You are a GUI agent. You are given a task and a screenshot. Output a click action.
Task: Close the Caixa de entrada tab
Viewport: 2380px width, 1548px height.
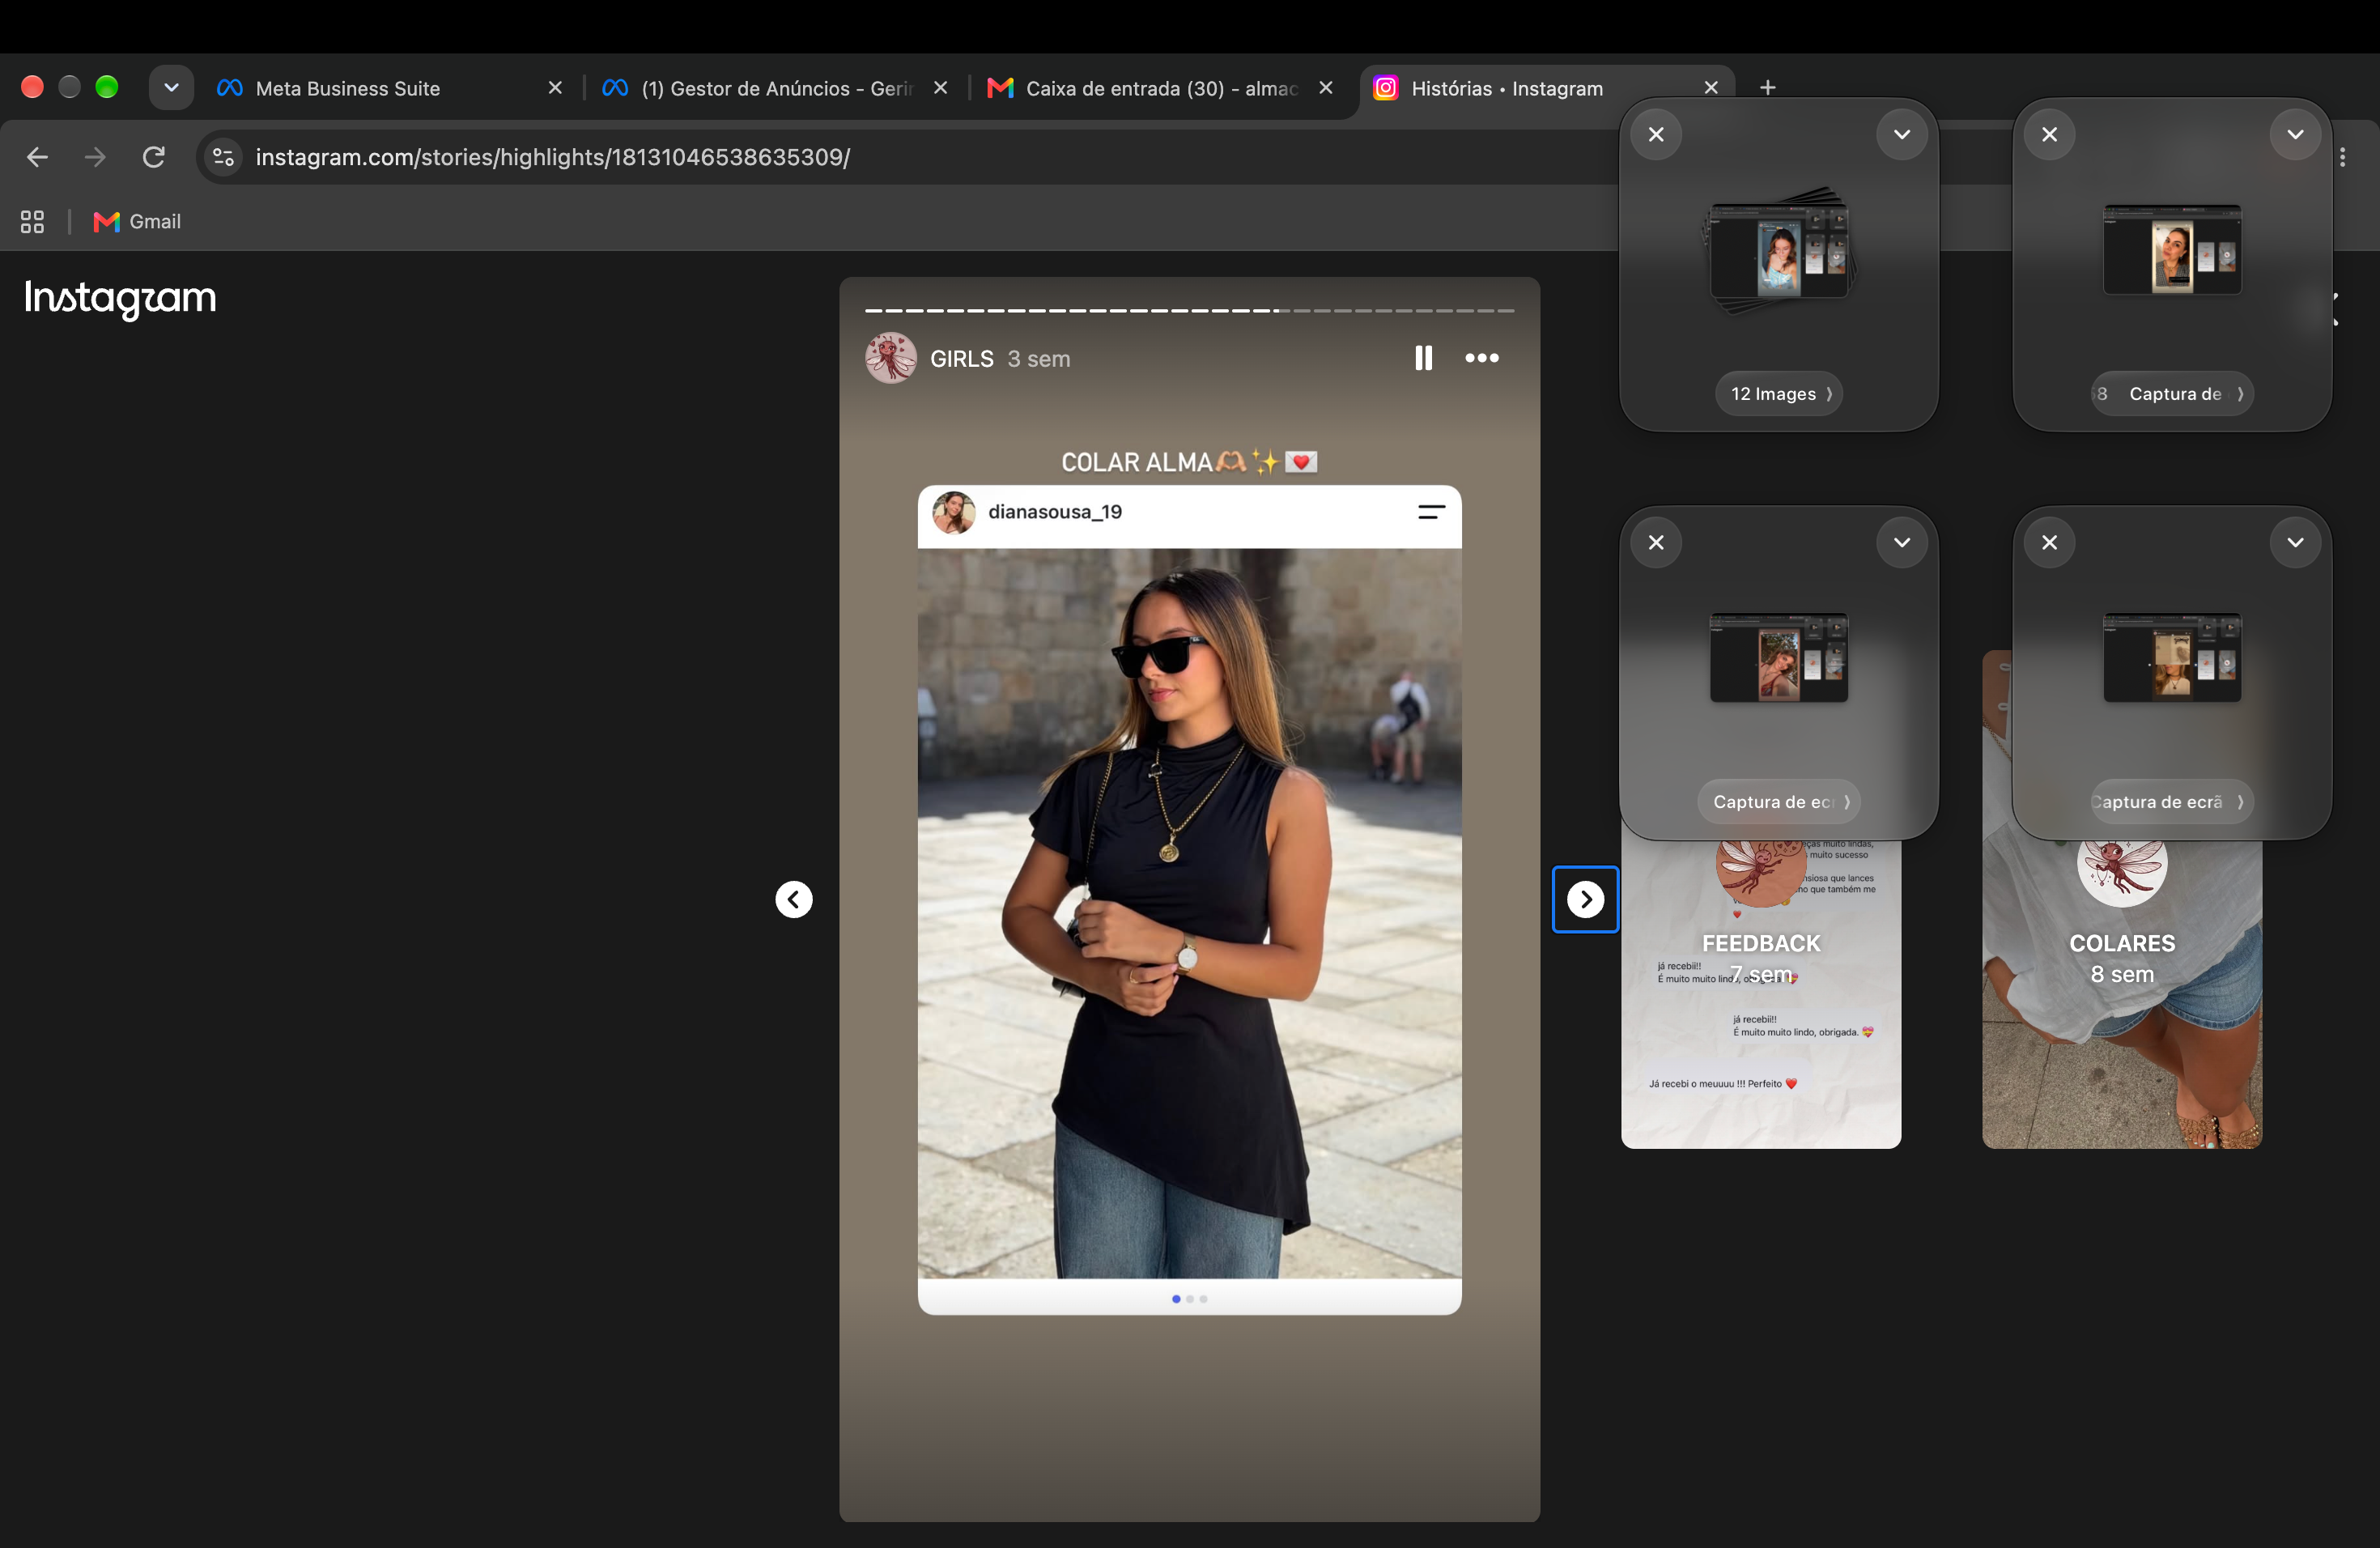(x=1326, y=88)
